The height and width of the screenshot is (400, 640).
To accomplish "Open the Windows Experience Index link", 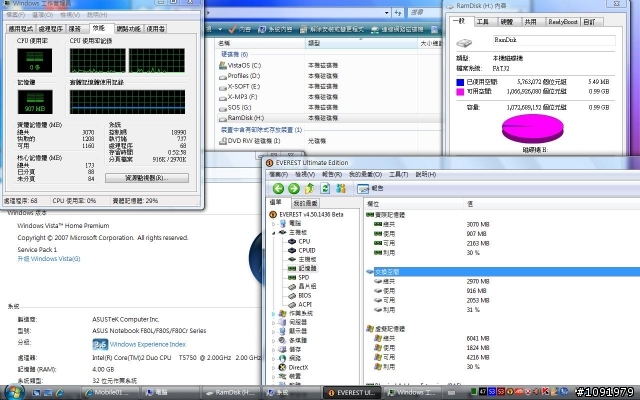I will coord(148,344).
